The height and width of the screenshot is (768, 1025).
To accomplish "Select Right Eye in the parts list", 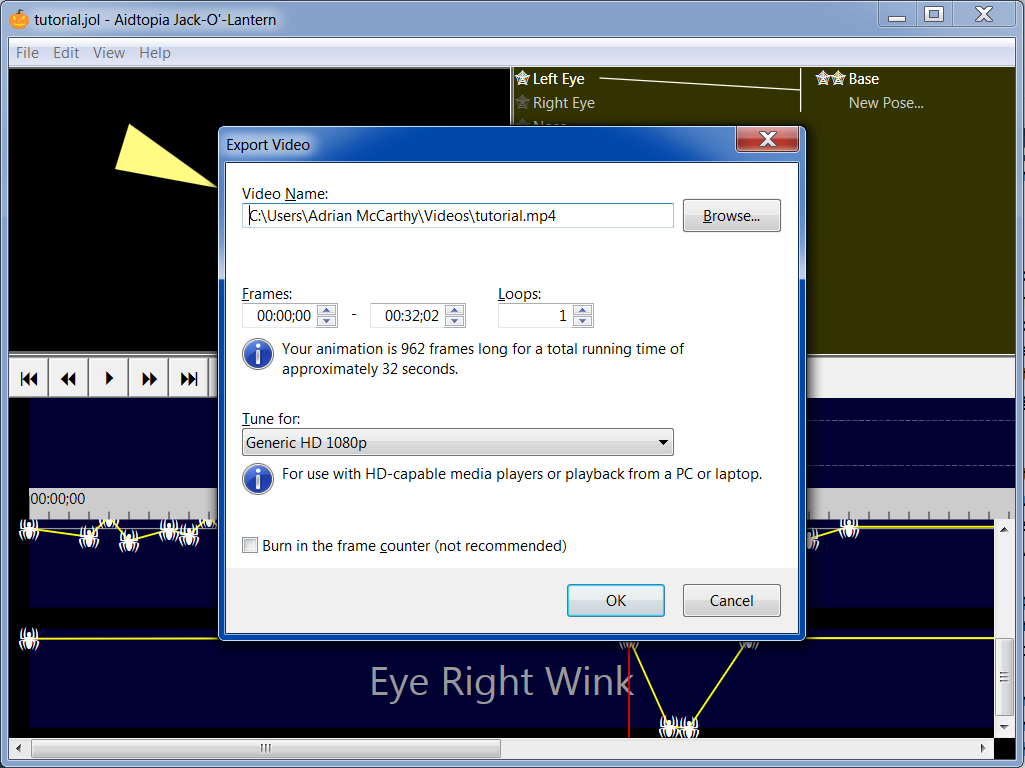I will [x=563, y=103].
